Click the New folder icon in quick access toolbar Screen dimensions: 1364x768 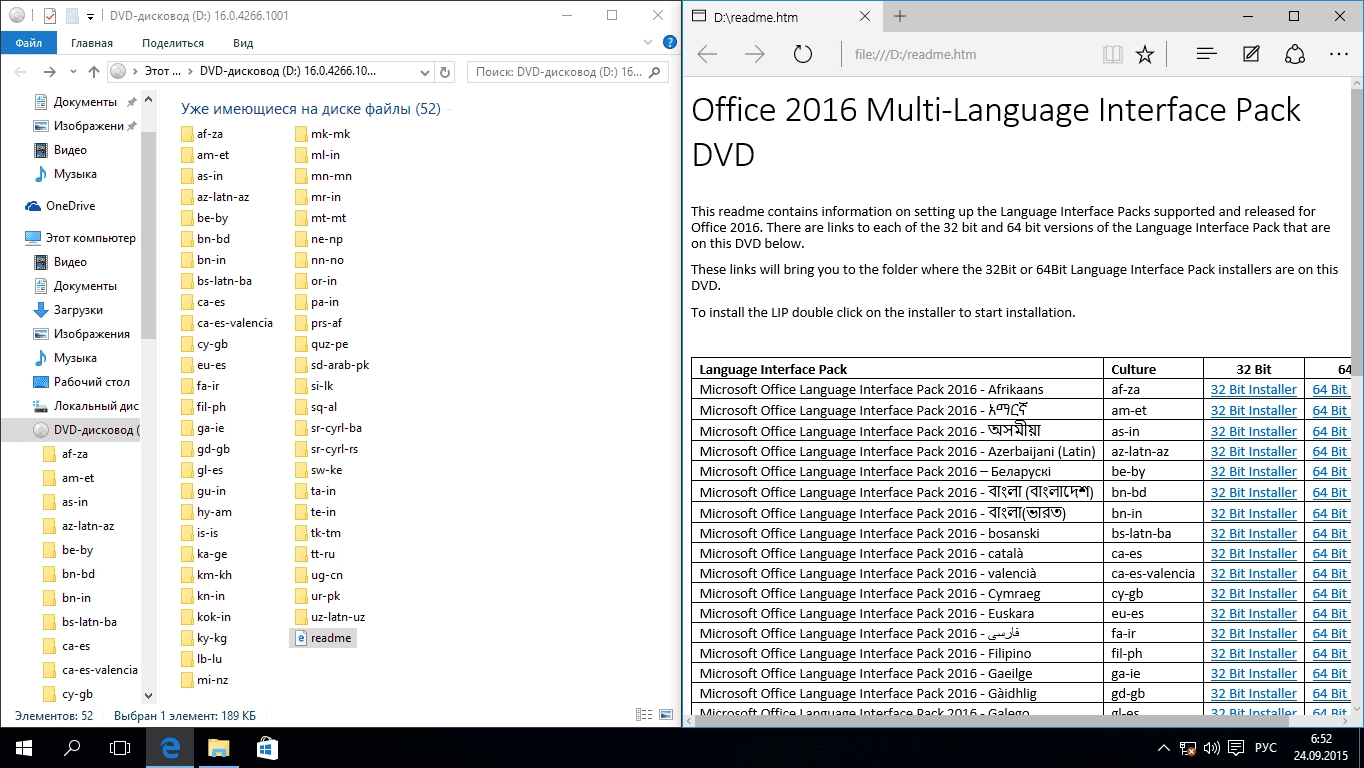pyautogui.click(x=71, y=16)
